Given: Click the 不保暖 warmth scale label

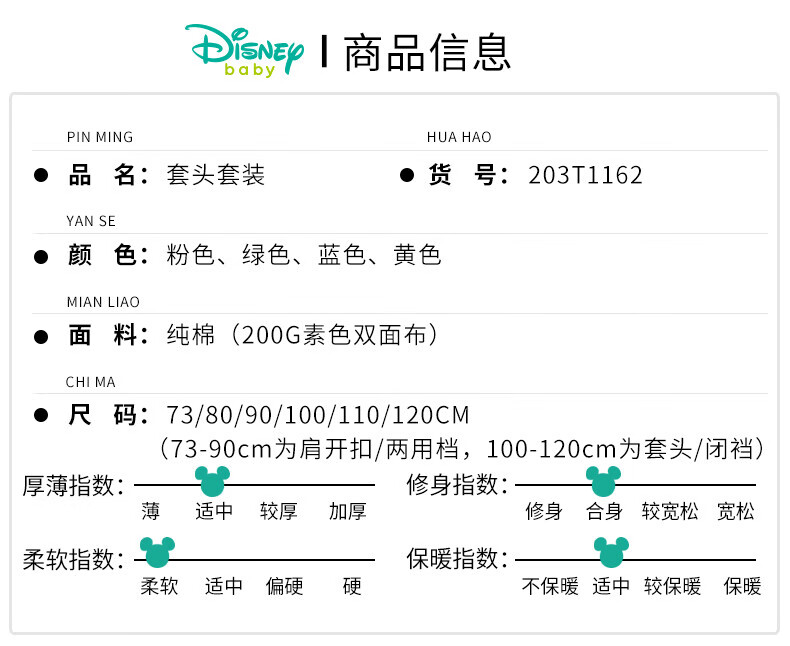Looking at the screenshot, I should pyautogui.click(x=550, y=586).
